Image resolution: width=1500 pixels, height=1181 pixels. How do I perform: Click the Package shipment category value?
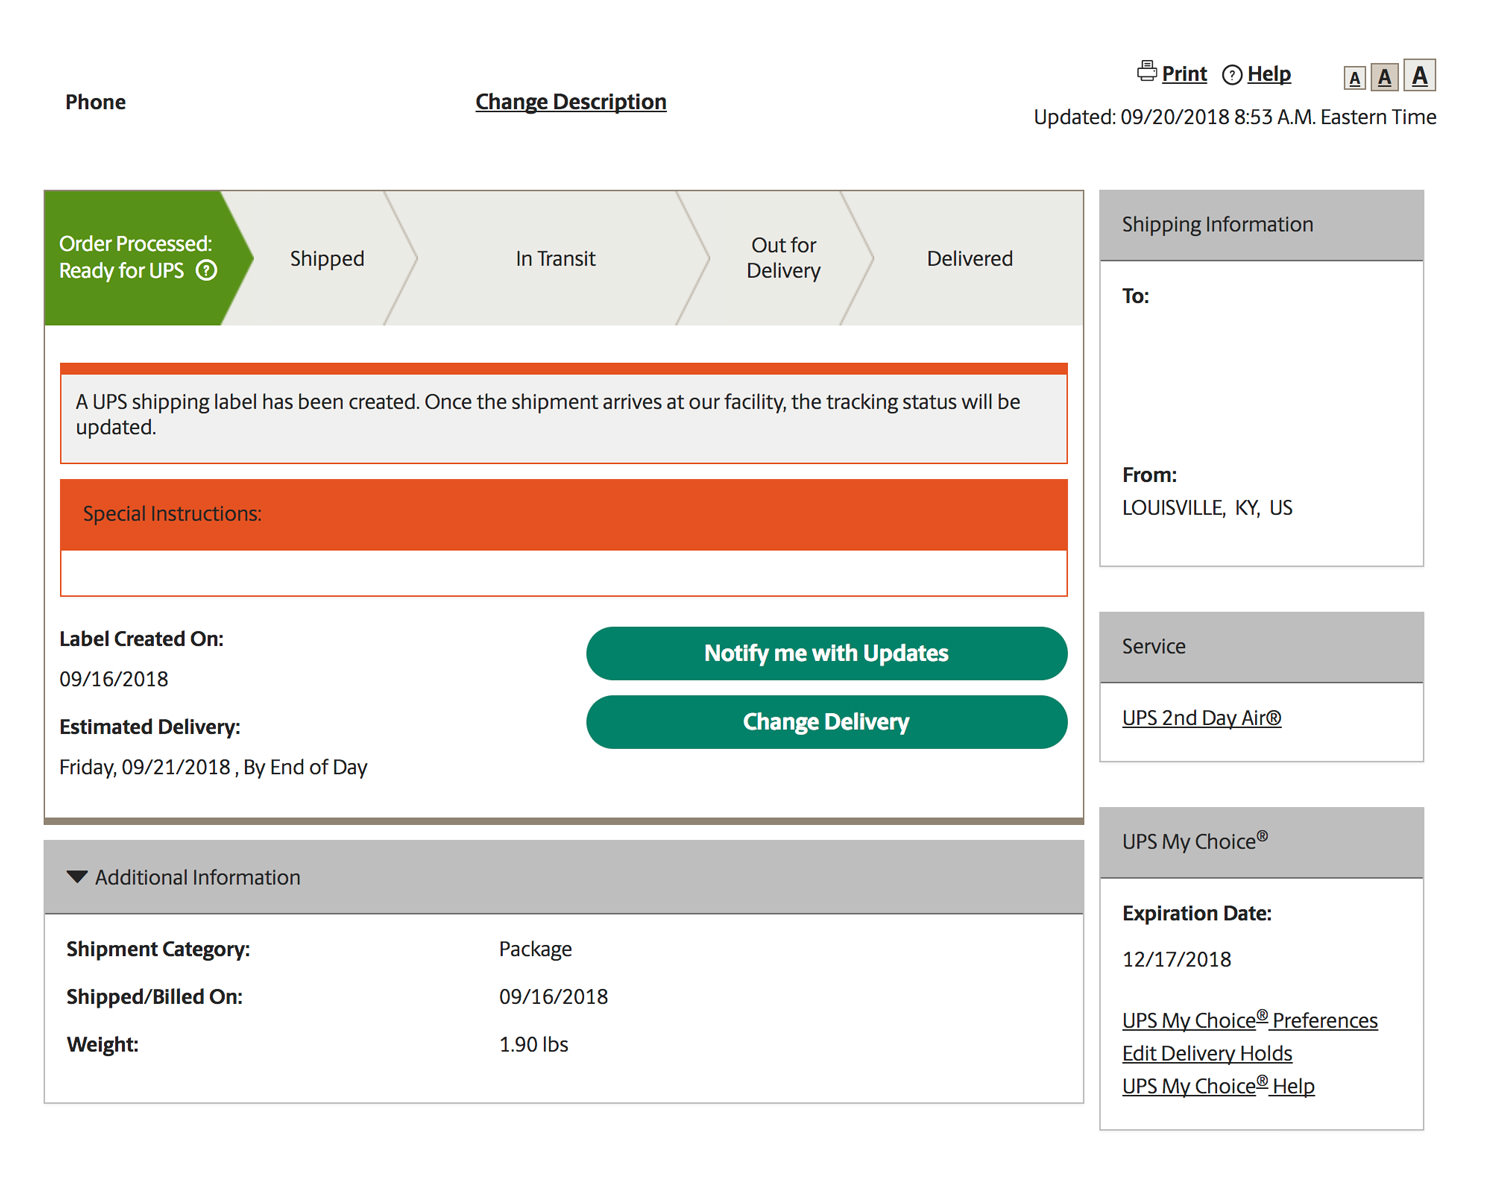pyautogui.click(x=536, y=949)
